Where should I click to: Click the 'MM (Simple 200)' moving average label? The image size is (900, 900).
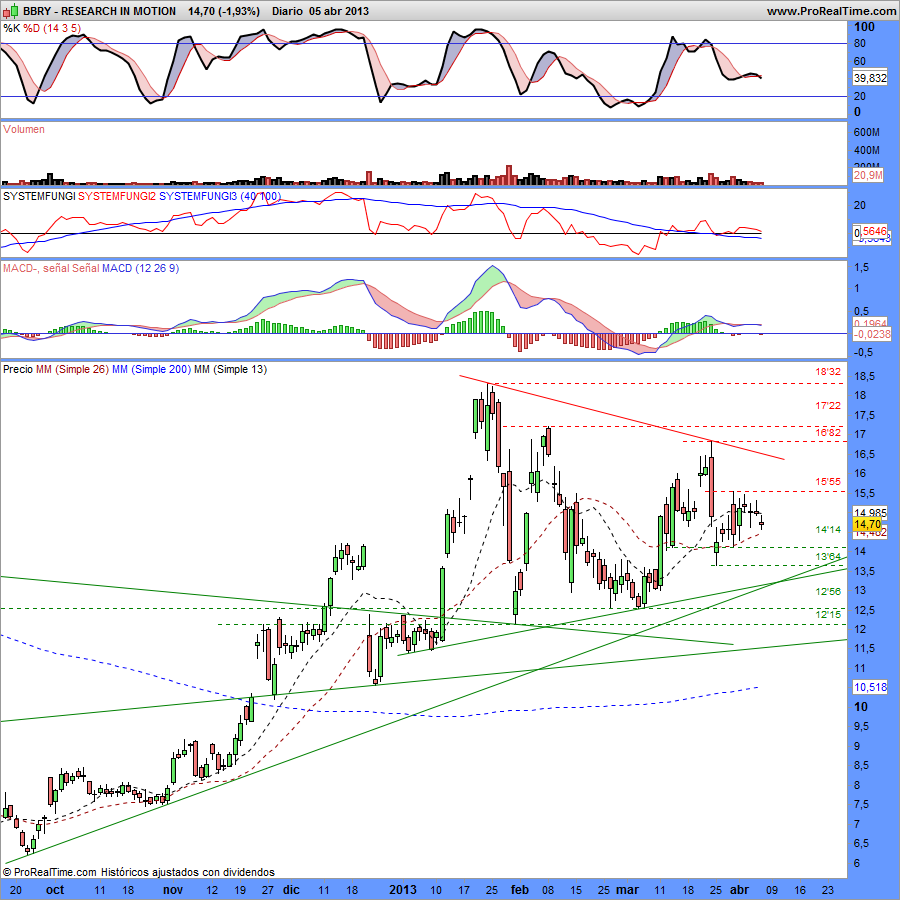pos(151,369)
